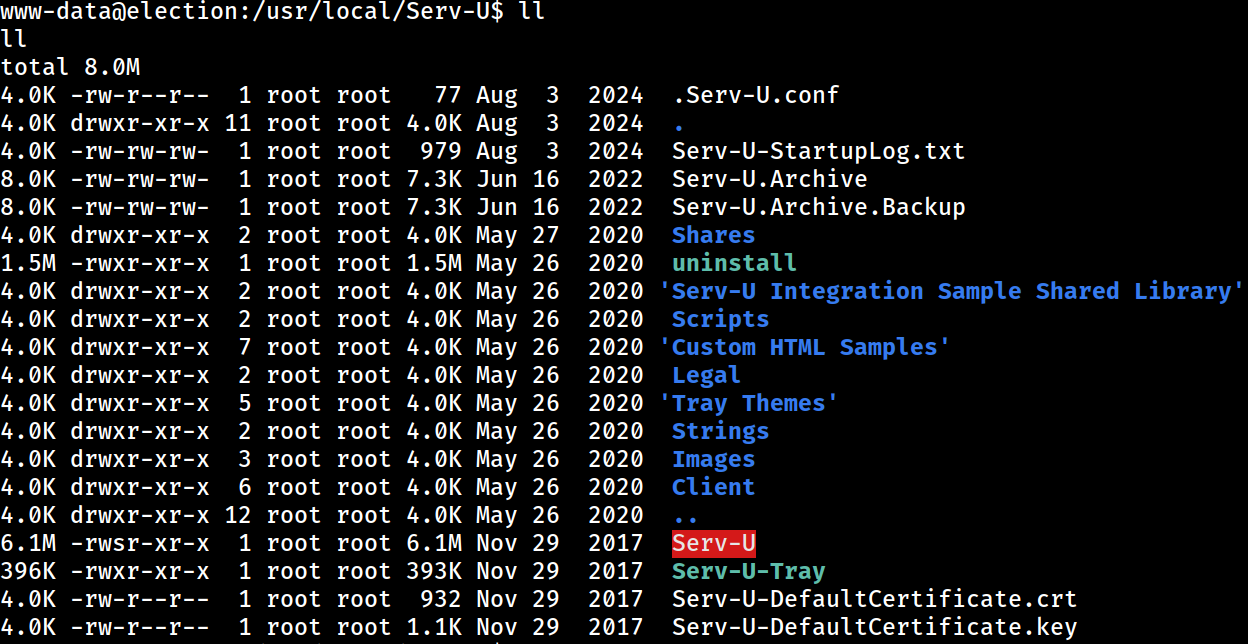Screen dimensions: 1248x644
Task: Click the green uninstall executable name
Action: [734, 263]
